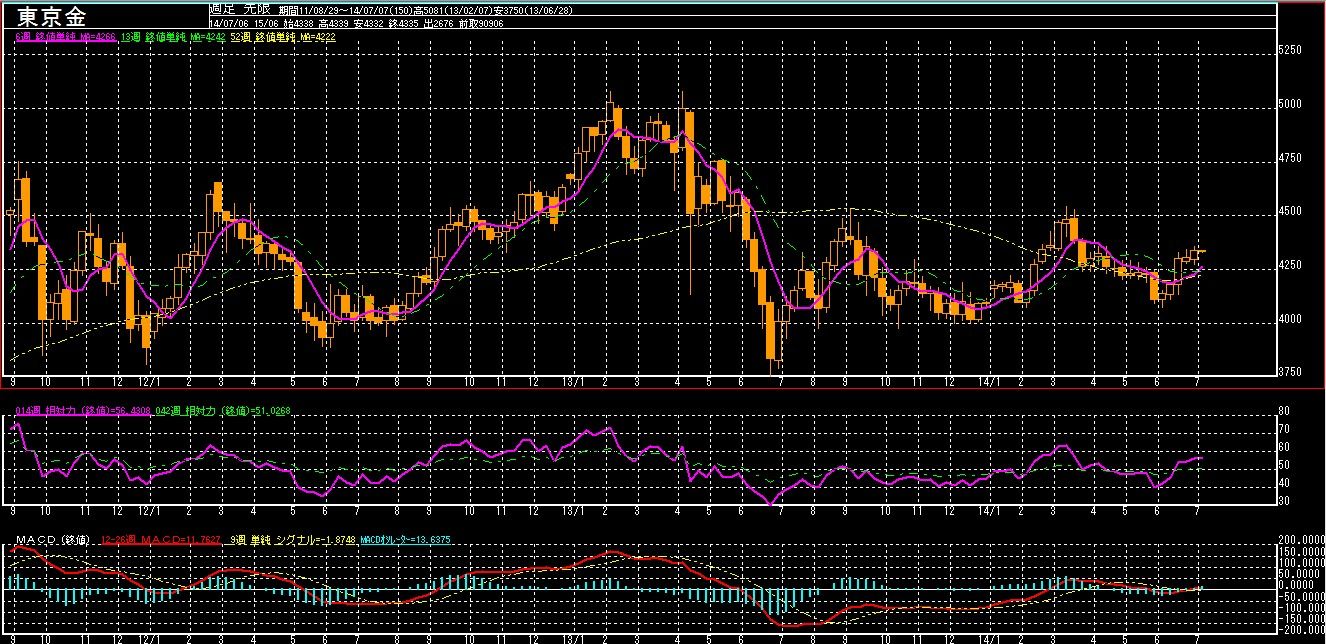Click the 12/1 date marker on price chart
Image resolution: width=1326 pixels, height=644 pixels.
point(149,383)
